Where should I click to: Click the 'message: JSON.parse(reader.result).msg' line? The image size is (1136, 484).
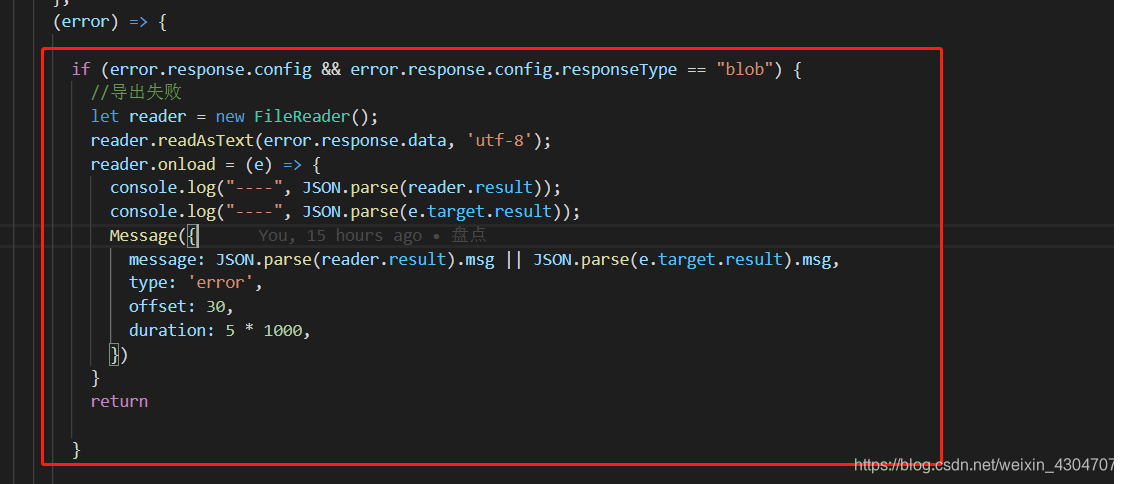(484, 259)
